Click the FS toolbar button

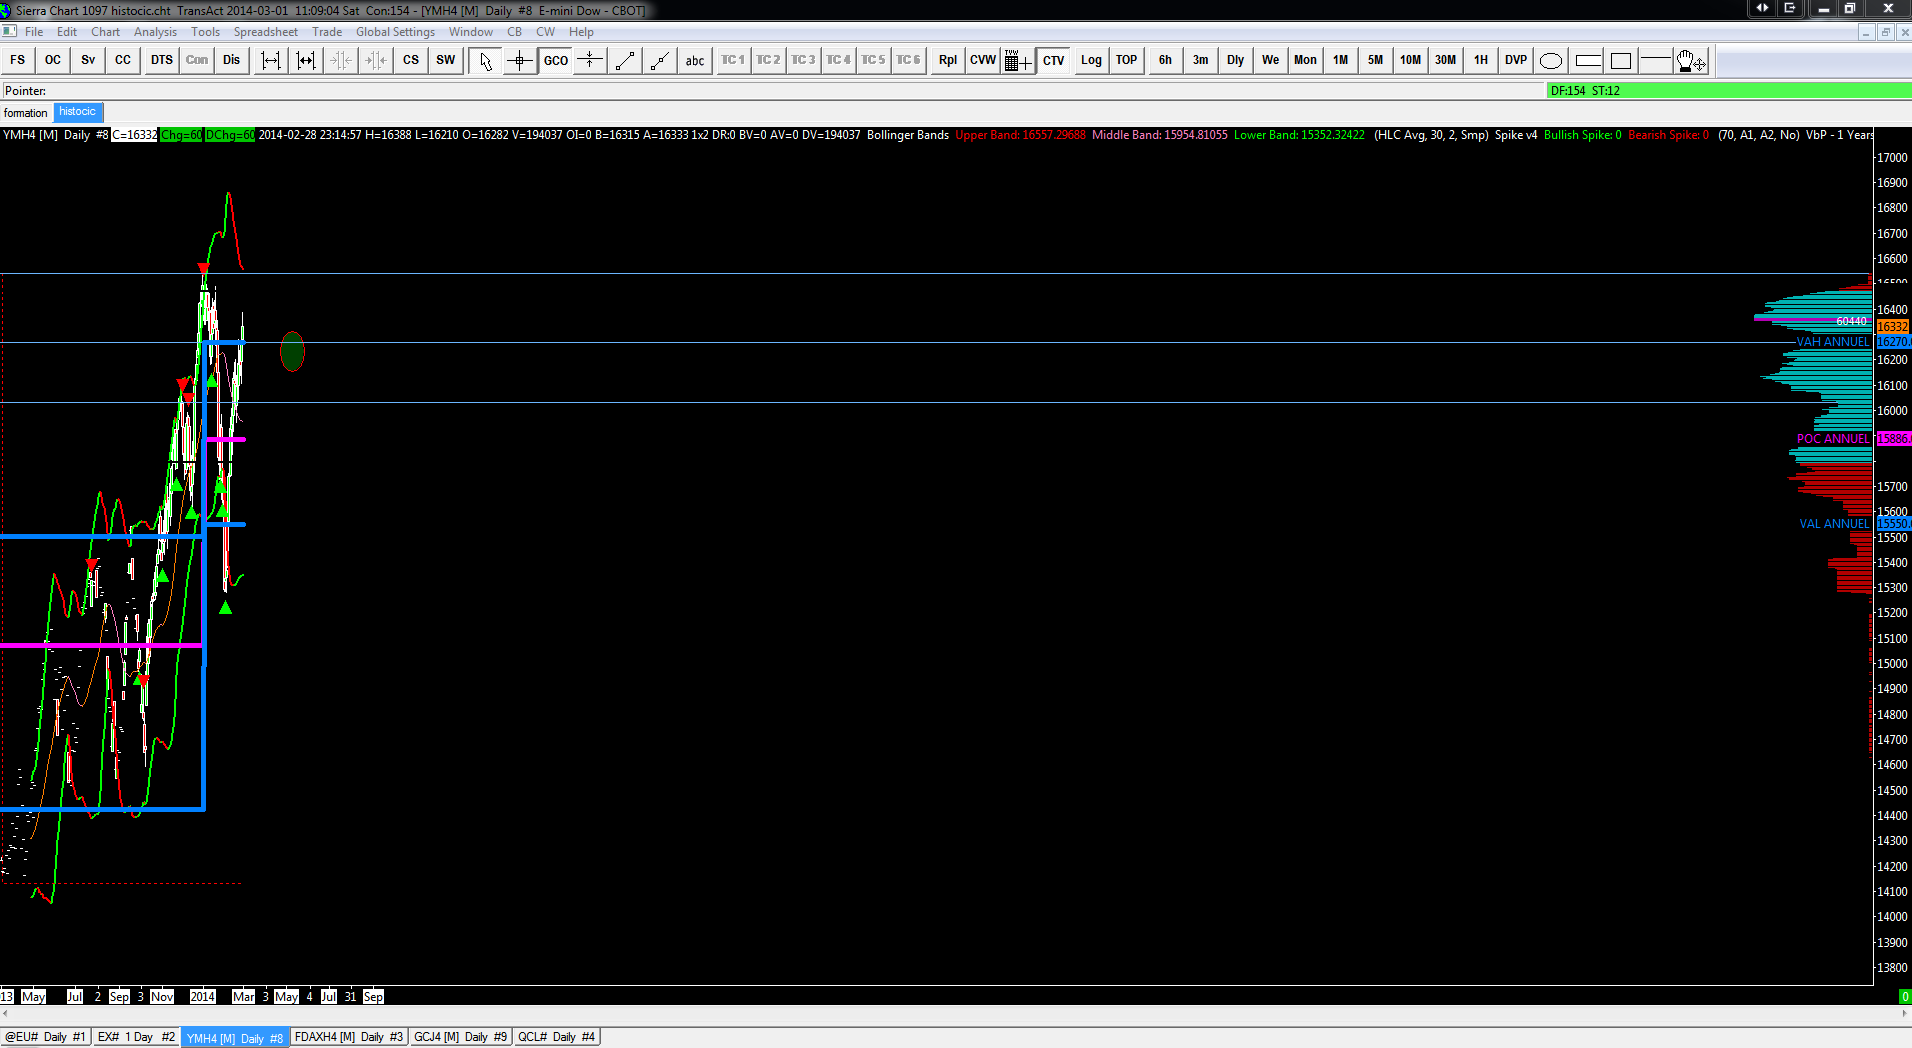[x=18, y=60]
